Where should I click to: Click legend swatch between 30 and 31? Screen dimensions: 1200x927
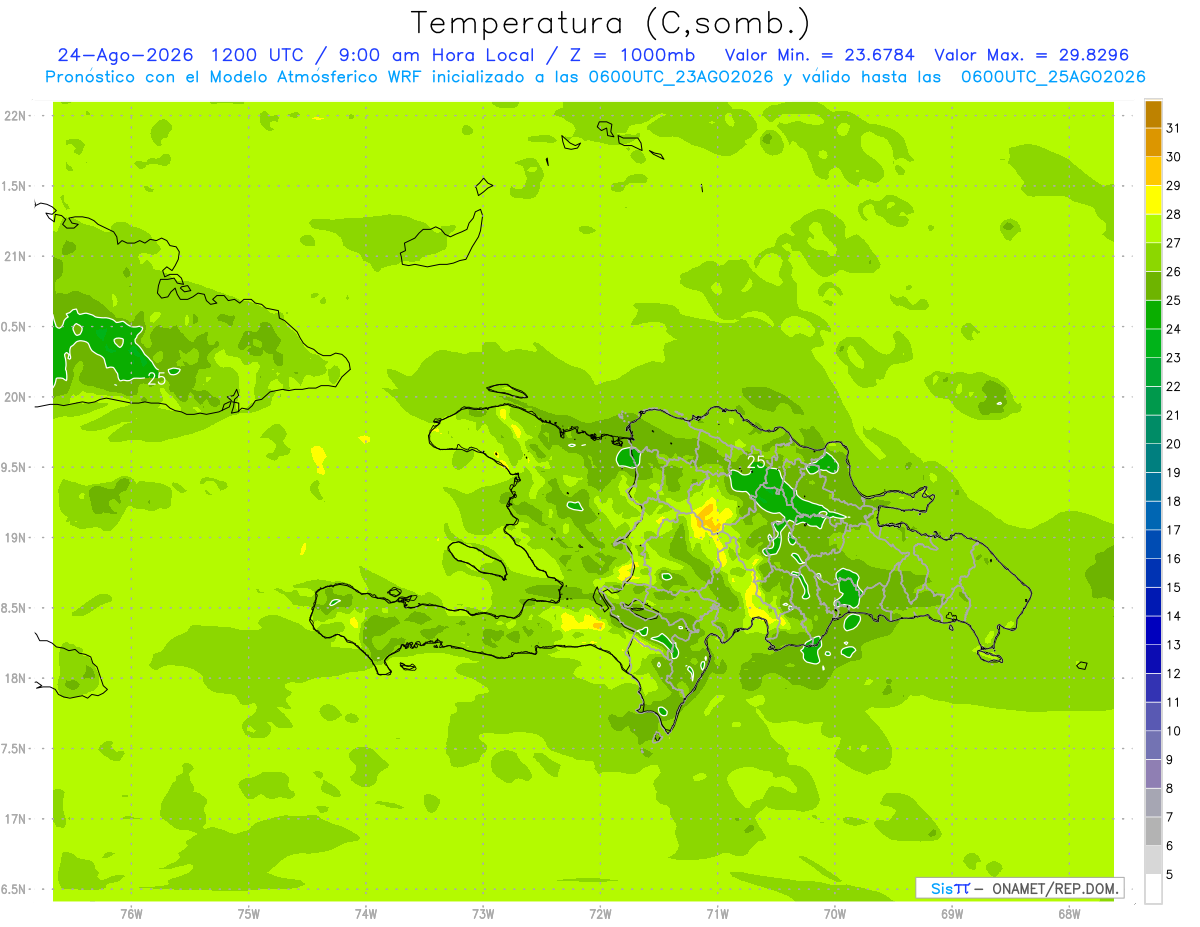point(1153,143)
